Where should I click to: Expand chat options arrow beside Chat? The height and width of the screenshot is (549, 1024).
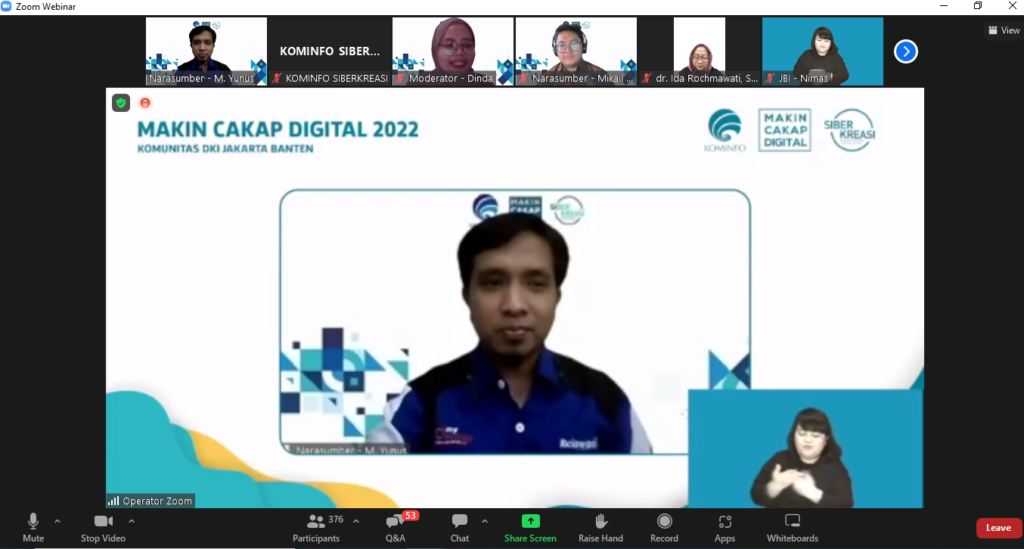pyautogui.click(x=484, y=521)
